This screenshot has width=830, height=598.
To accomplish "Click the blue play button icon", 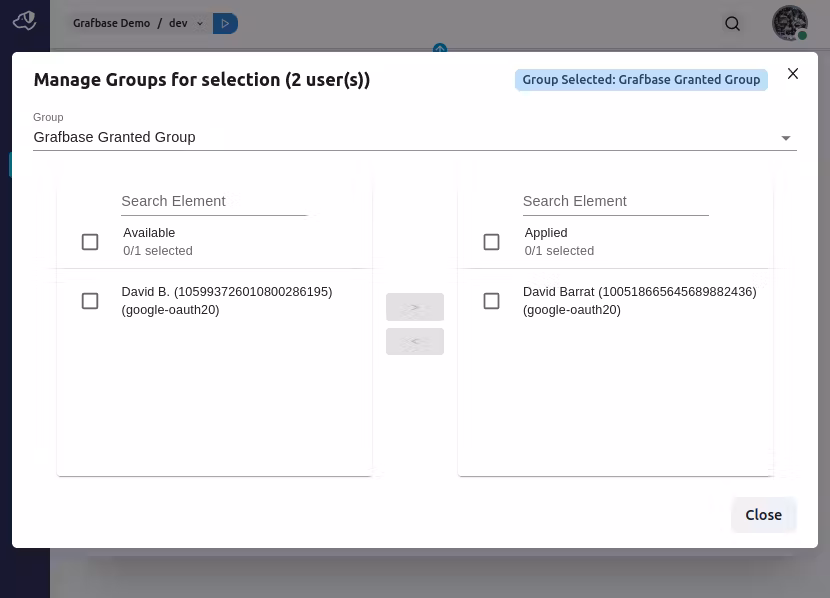I will [x=225, y=23].
